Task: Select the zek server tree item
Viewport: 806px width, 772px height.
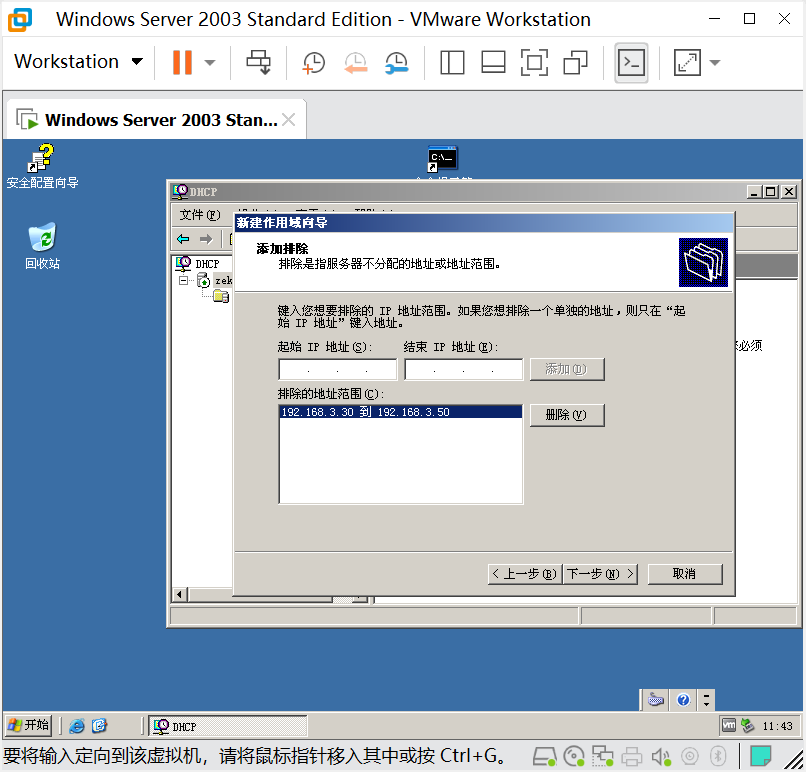Action: click(215, 280)
